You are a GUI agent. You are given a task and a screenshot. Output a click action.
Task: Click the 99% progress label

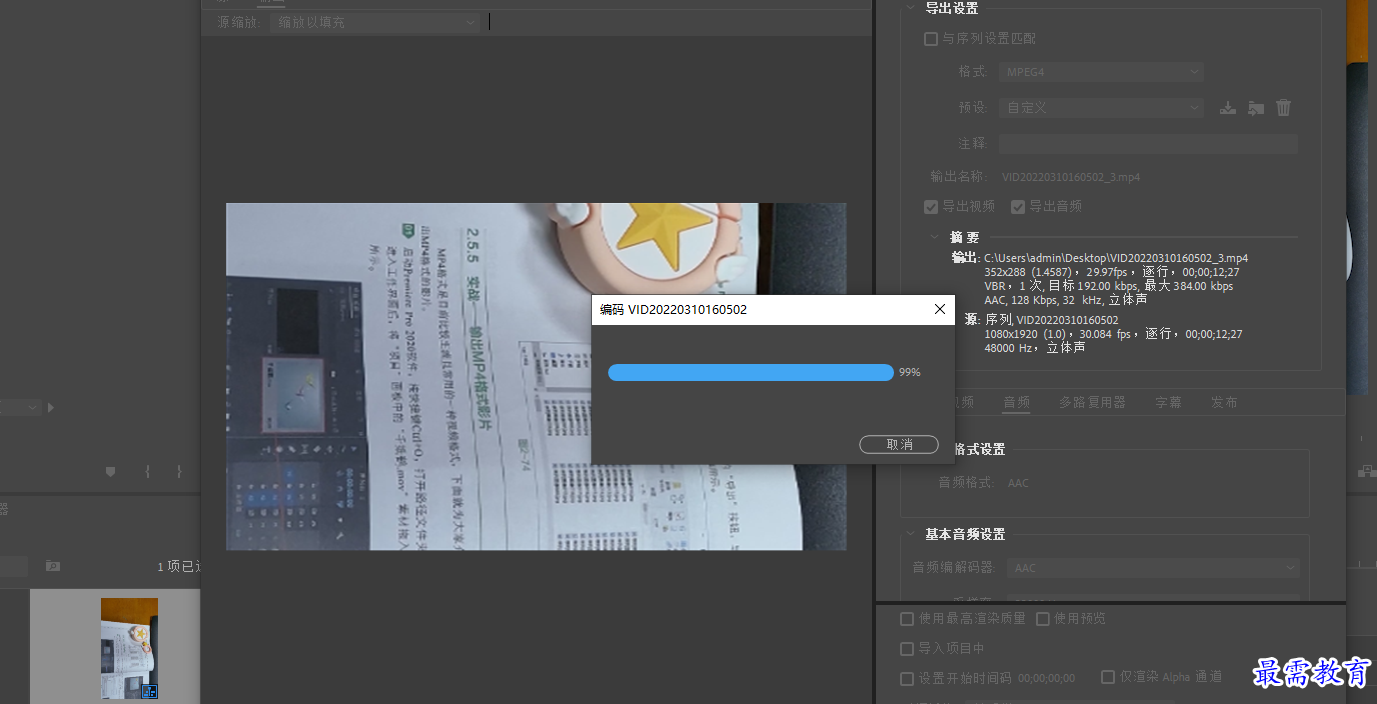point(909,372)
